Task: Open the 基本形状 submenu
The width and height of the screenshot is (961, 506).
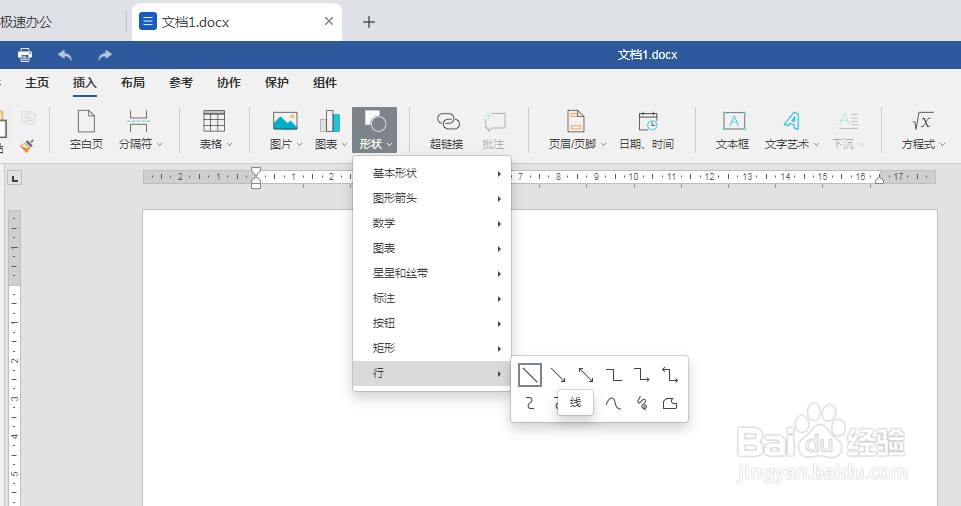Action: (432, 173)
